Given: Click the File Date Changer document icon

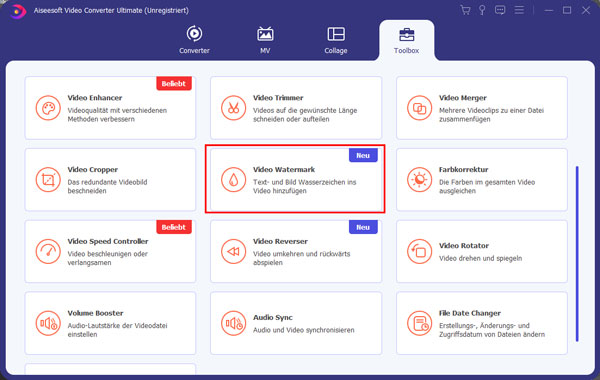Looking at the screenshot, I should pyautogui.click(x=419, y=323).
